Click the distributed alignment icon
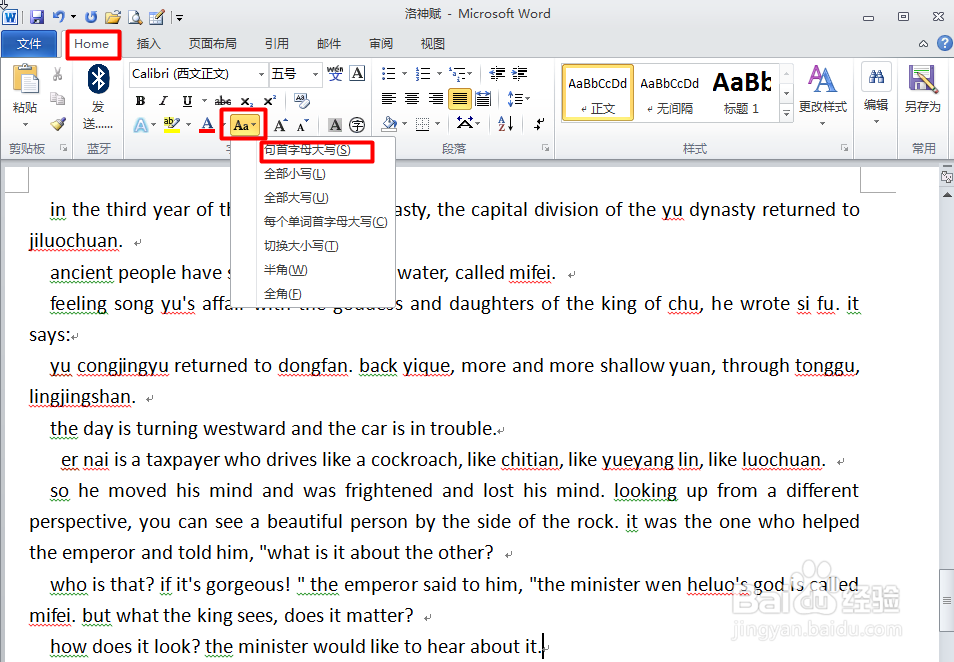This screenshot has height=662, width=954. (483, 99)
